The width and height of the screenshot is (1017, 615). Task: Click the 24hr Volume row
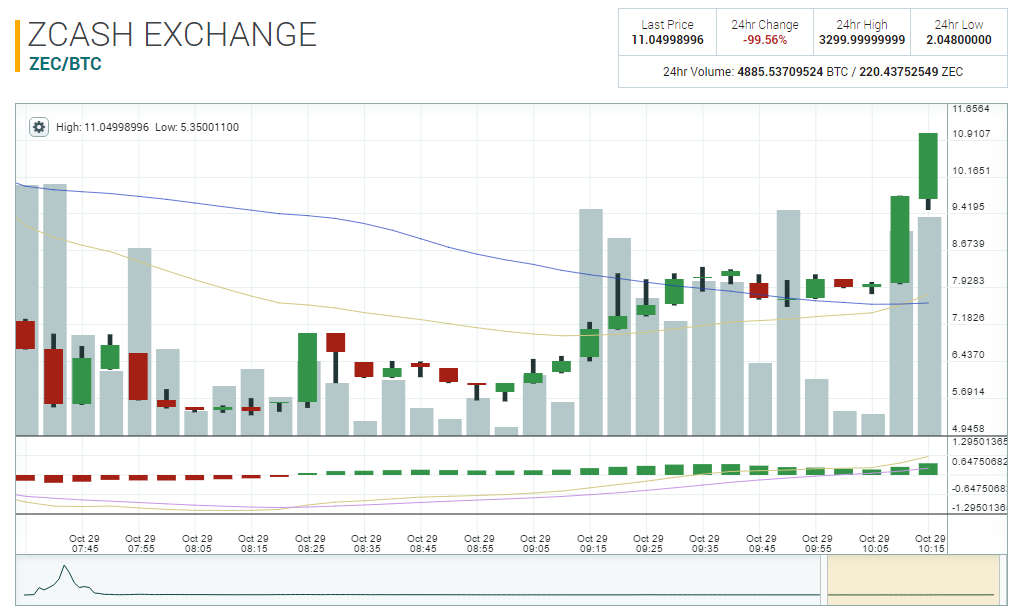pos(812,72)
